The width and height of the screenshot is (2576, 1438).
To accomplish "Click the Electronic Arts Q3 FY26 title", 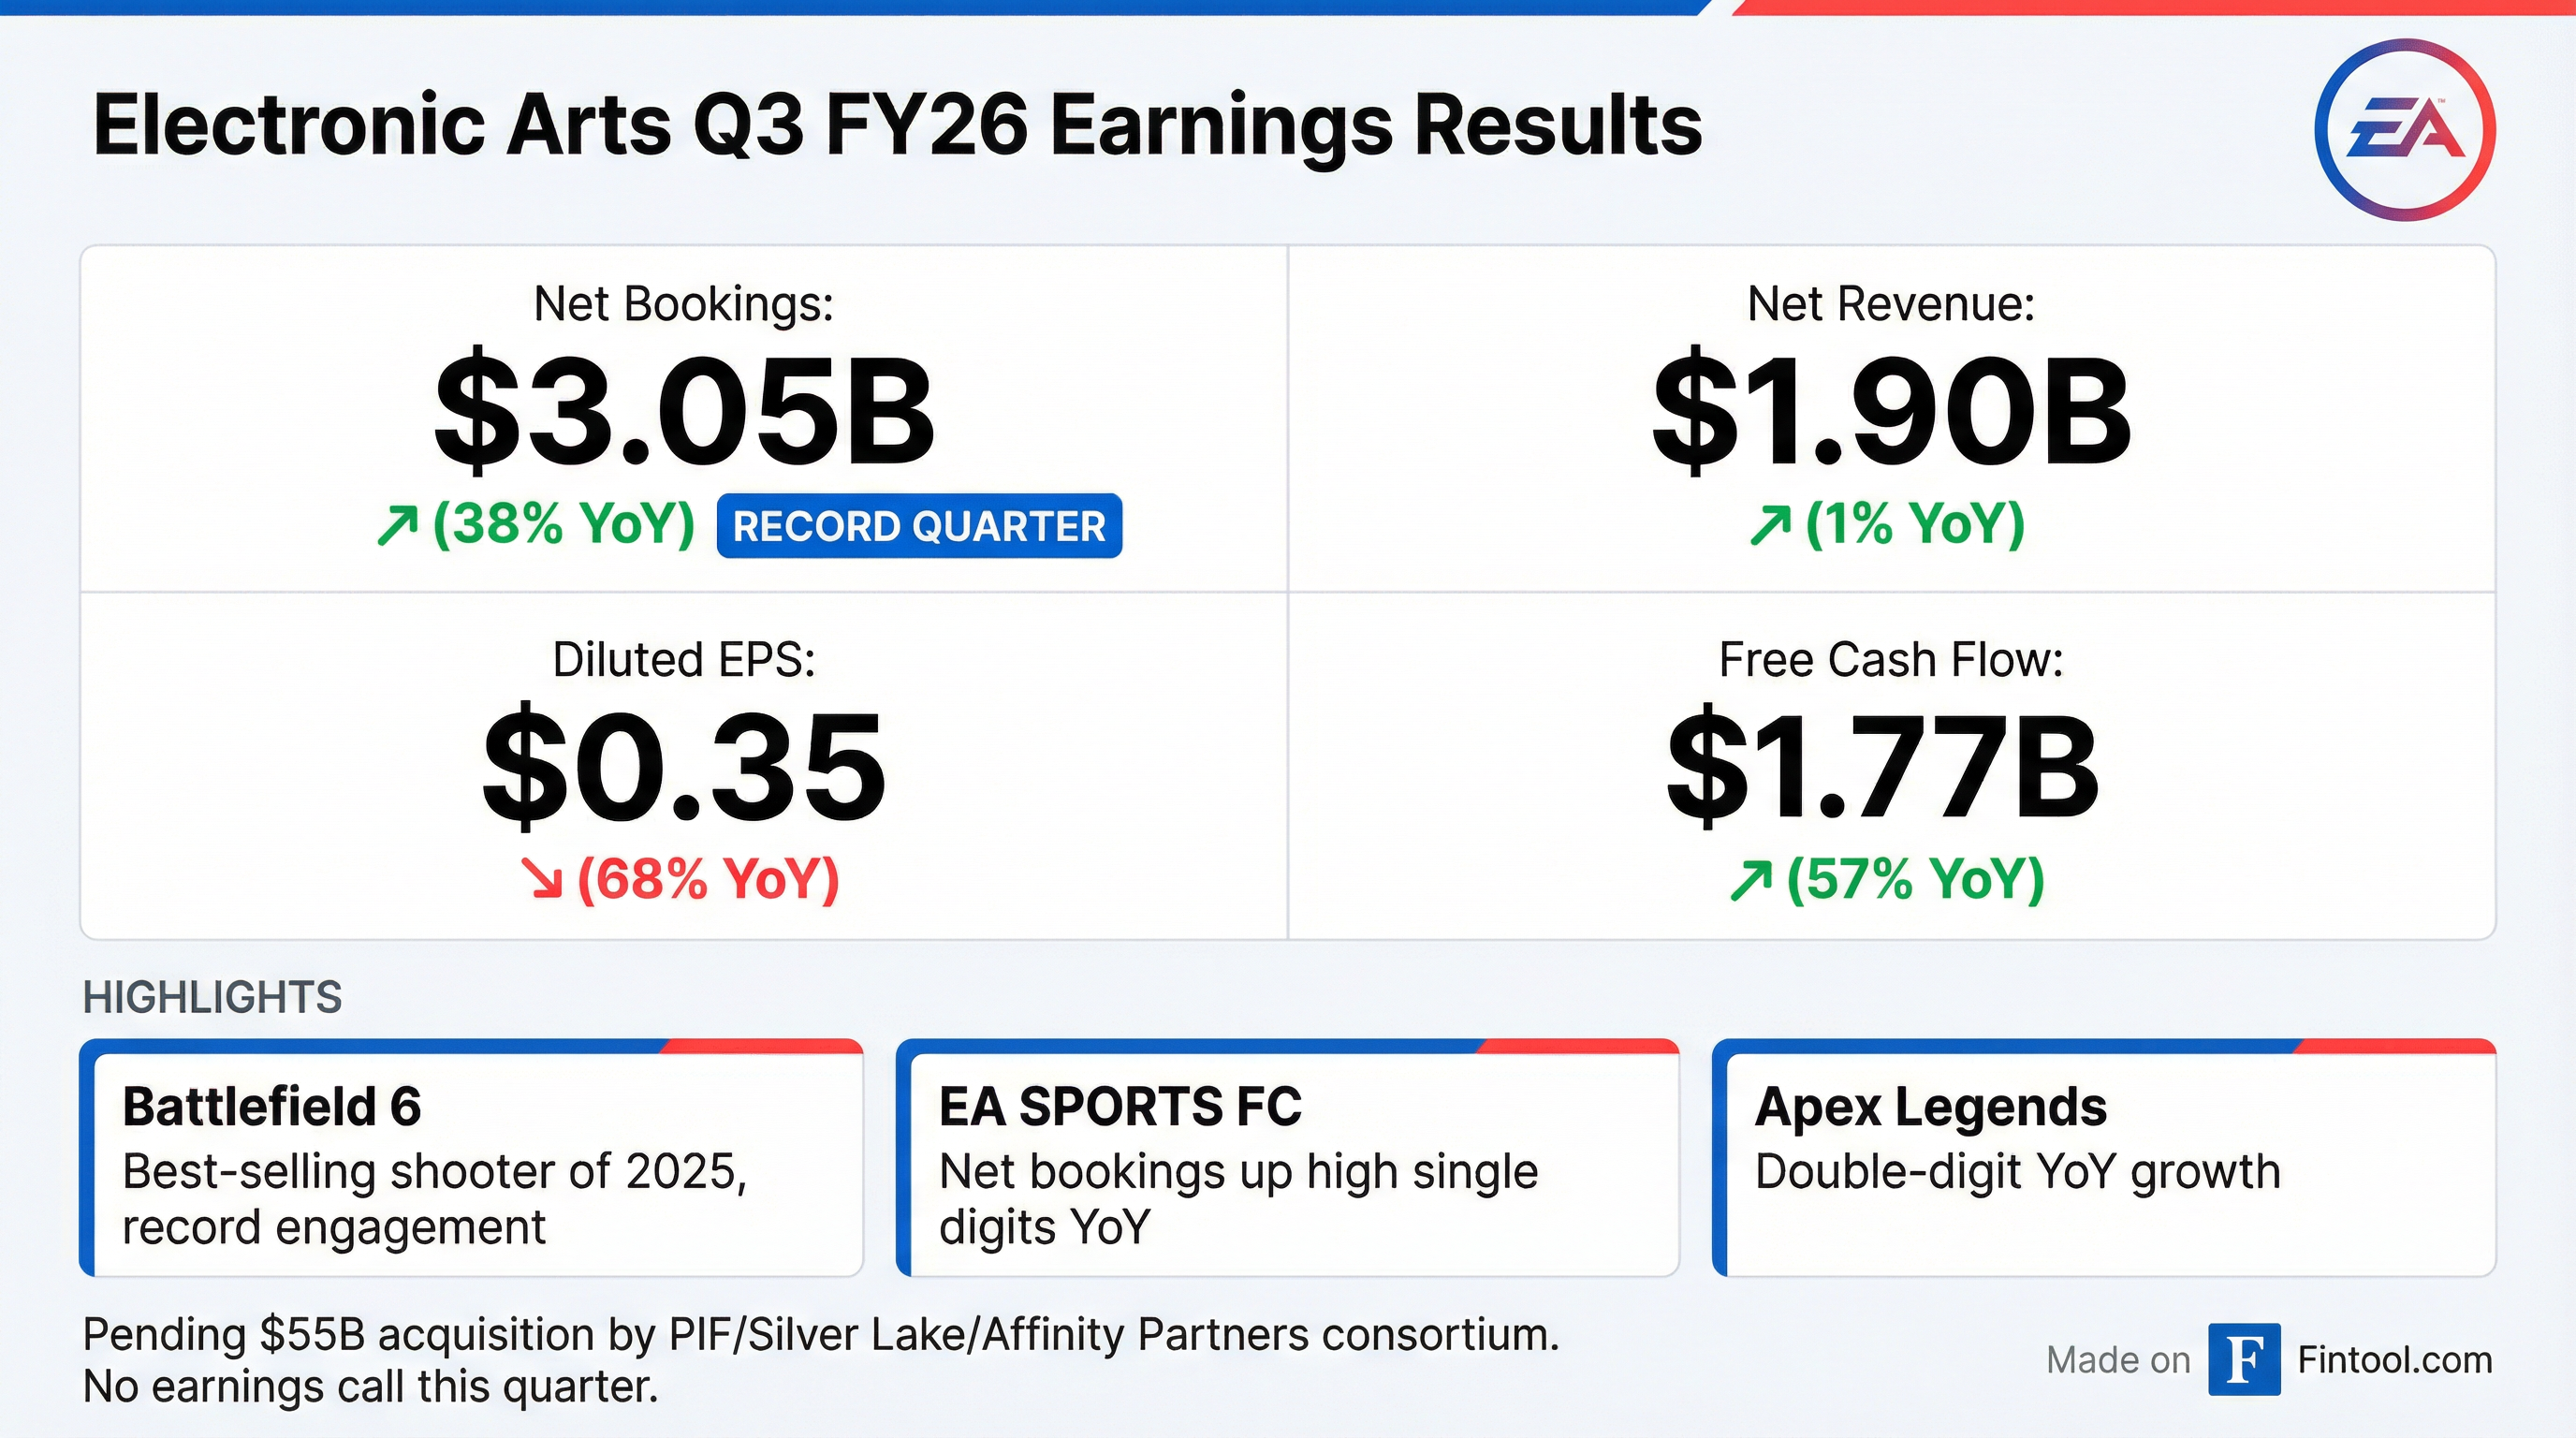I will [897, 127].
